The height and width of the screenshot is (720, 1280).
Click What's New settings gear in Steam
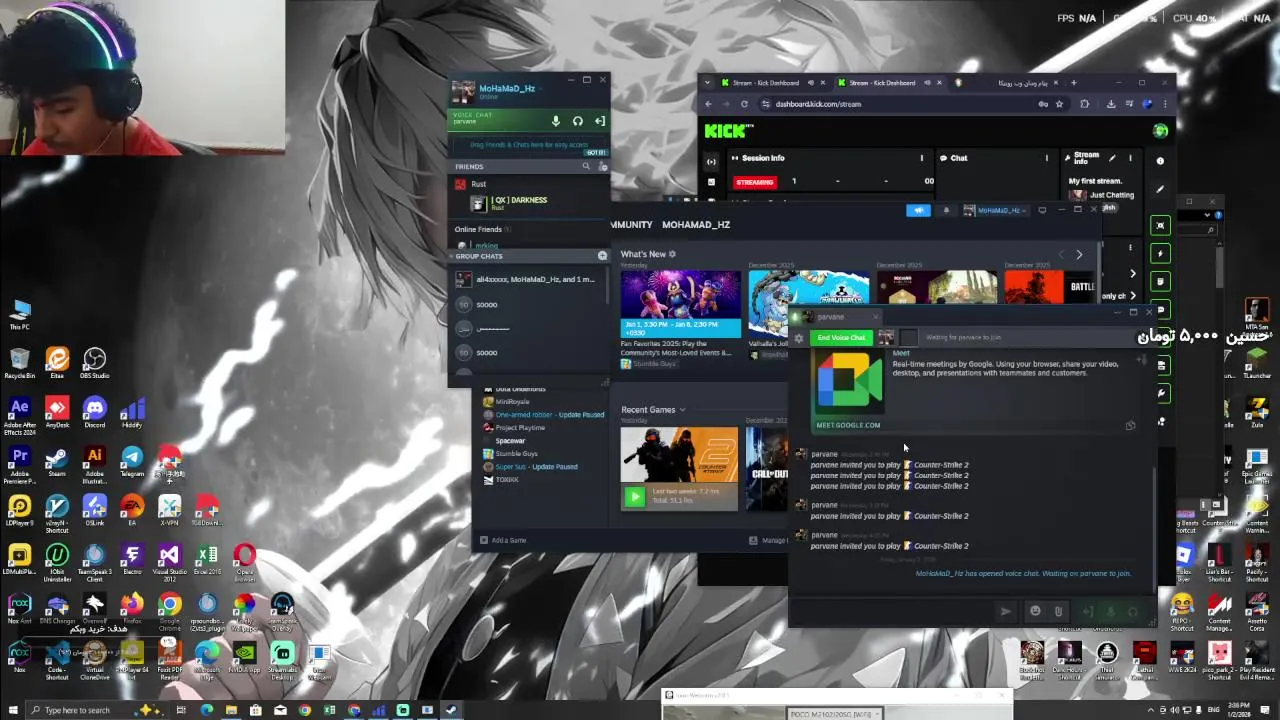coord(672,254)
